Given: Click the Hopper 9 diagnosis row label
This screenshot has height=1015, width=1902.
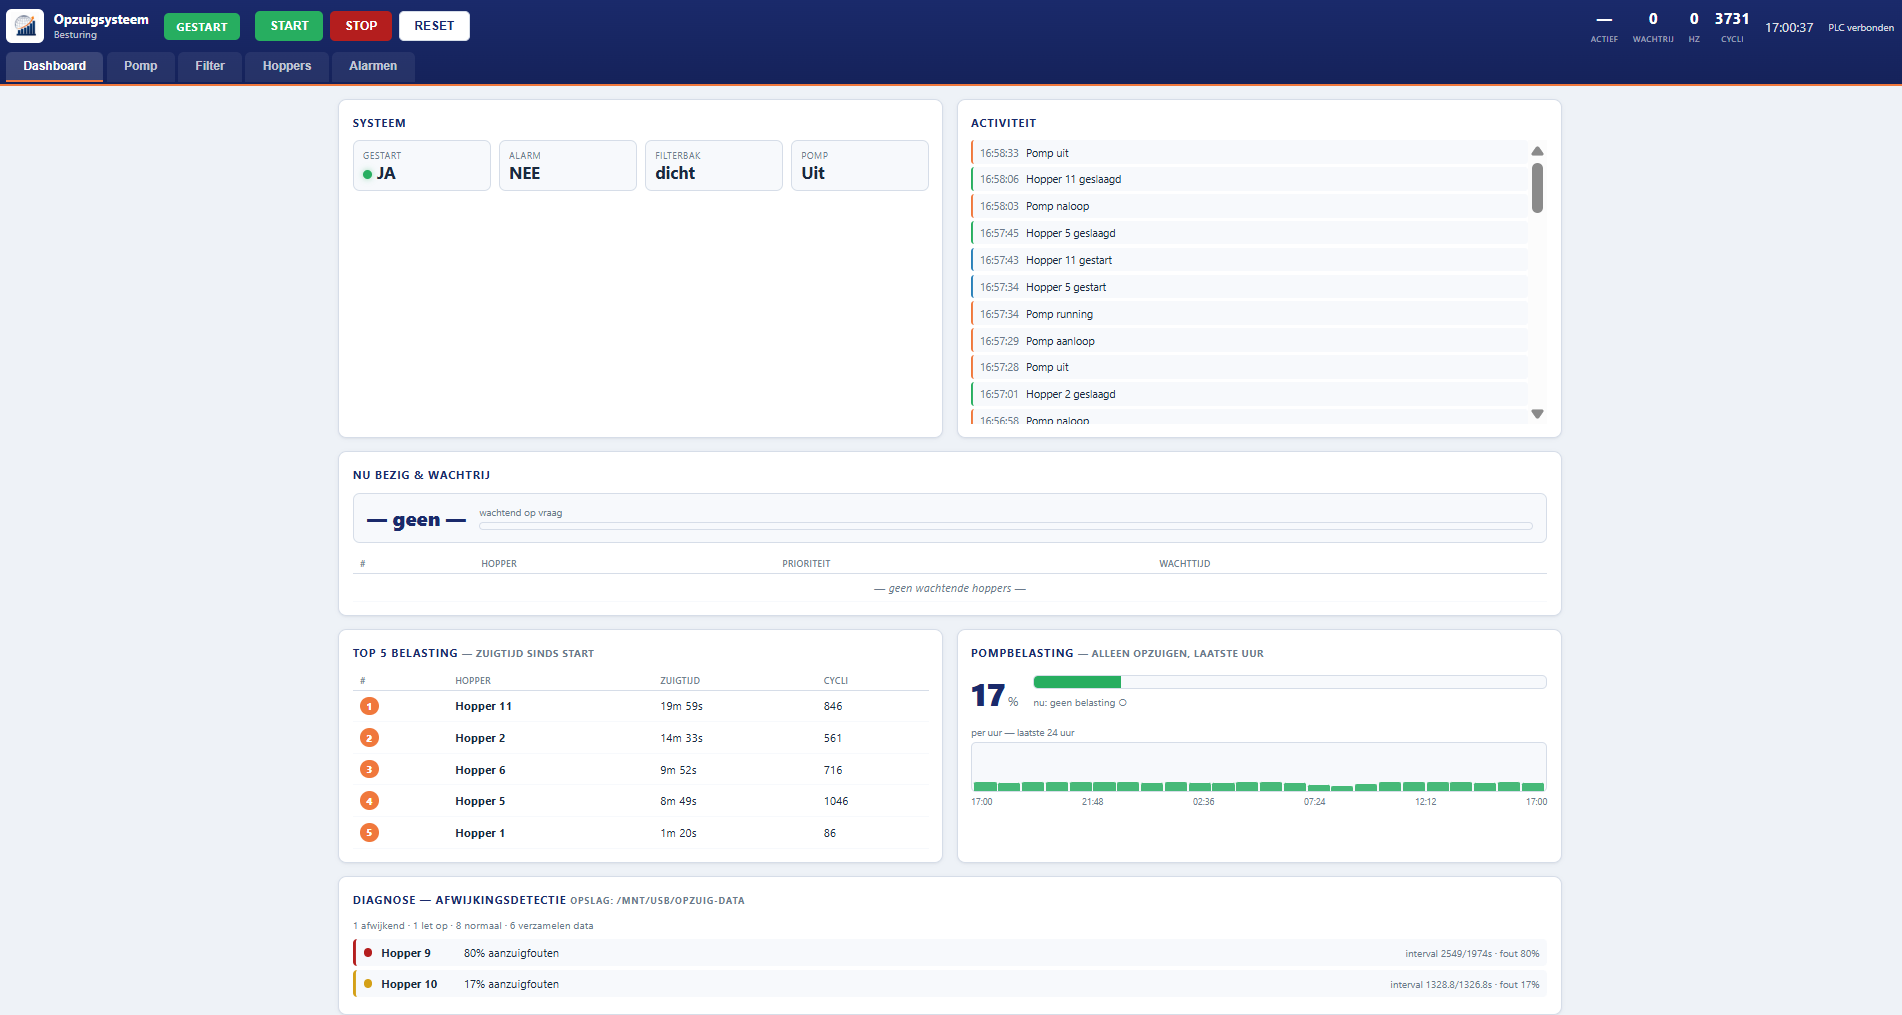Looking at the screenshot, I should coord(406,953).
